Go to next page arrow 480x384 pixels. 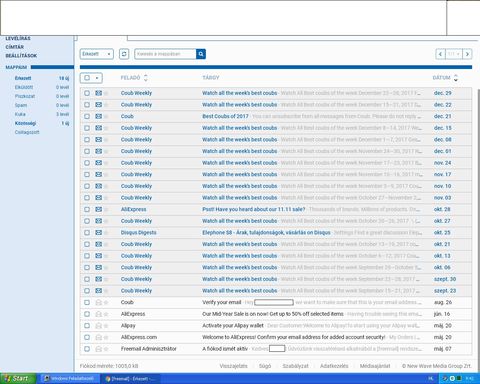[467, 54]
